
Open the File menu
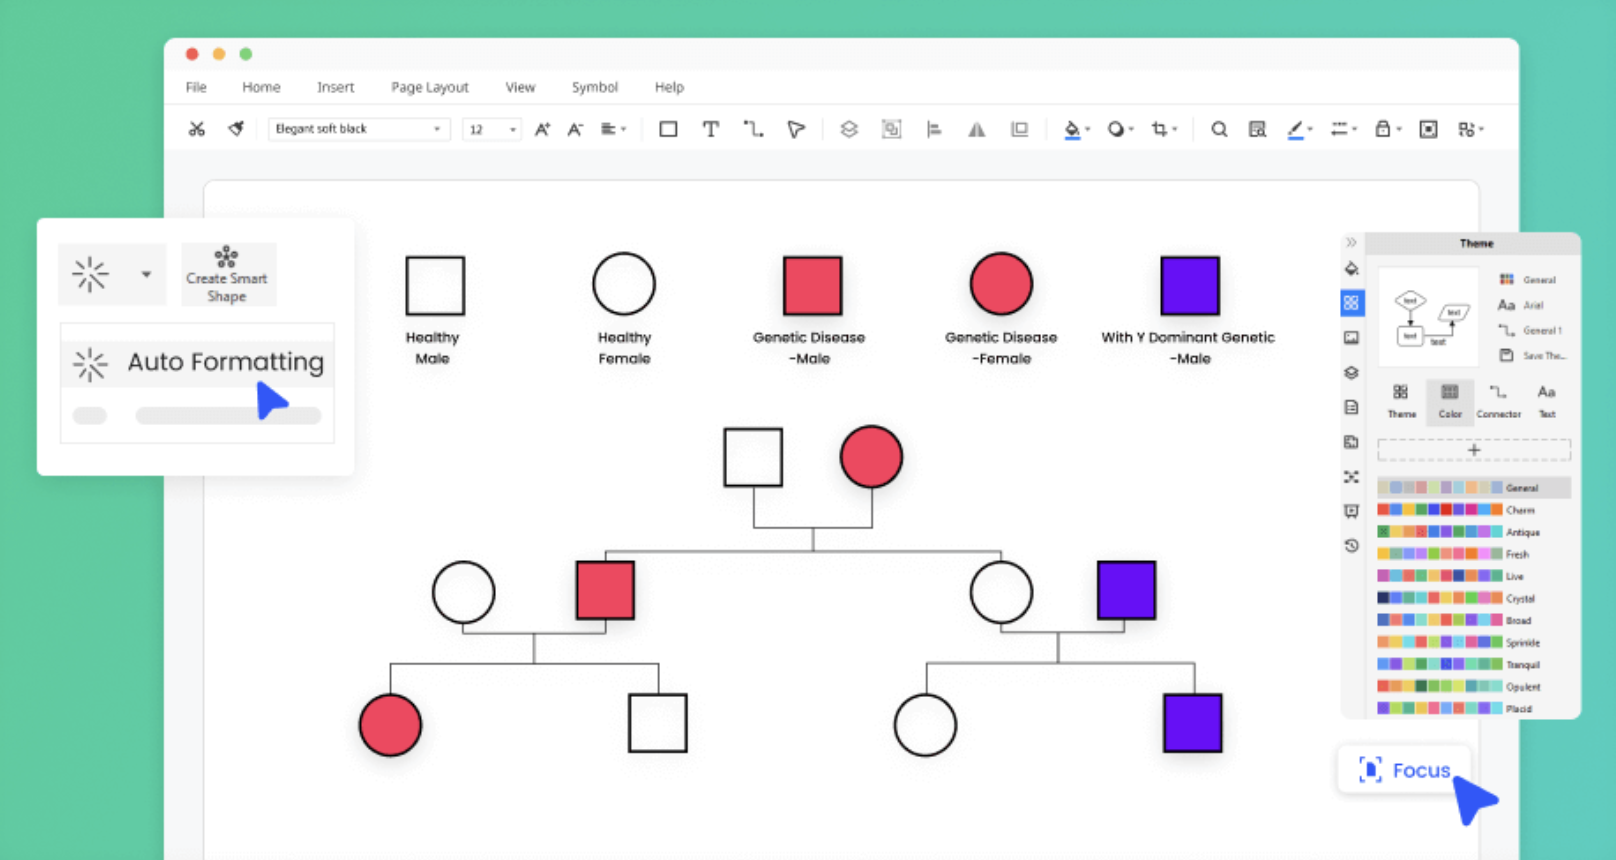tap(196, 87)
